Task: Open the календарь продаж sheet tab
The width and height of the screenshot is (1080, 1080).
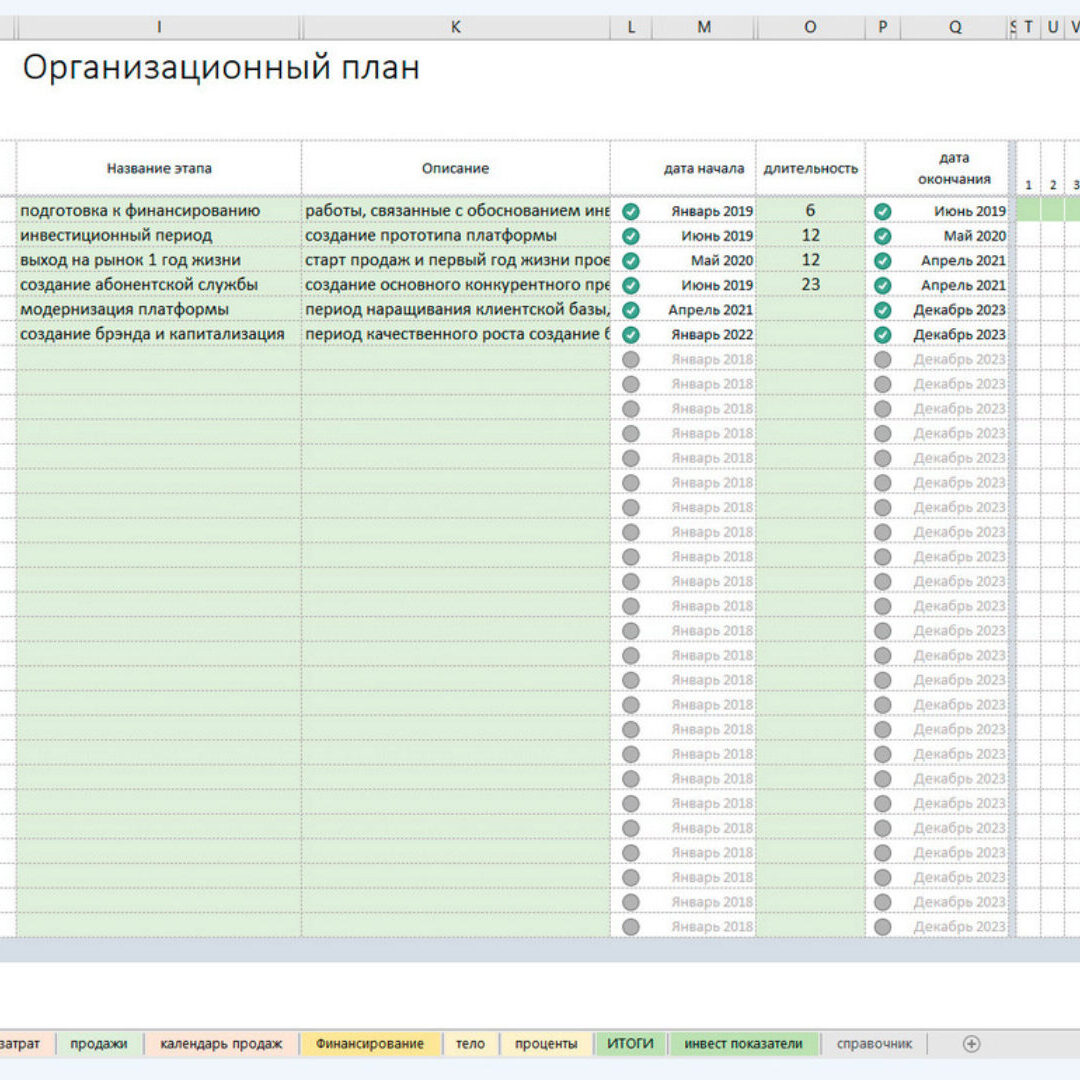Action: pos(221,1043)
